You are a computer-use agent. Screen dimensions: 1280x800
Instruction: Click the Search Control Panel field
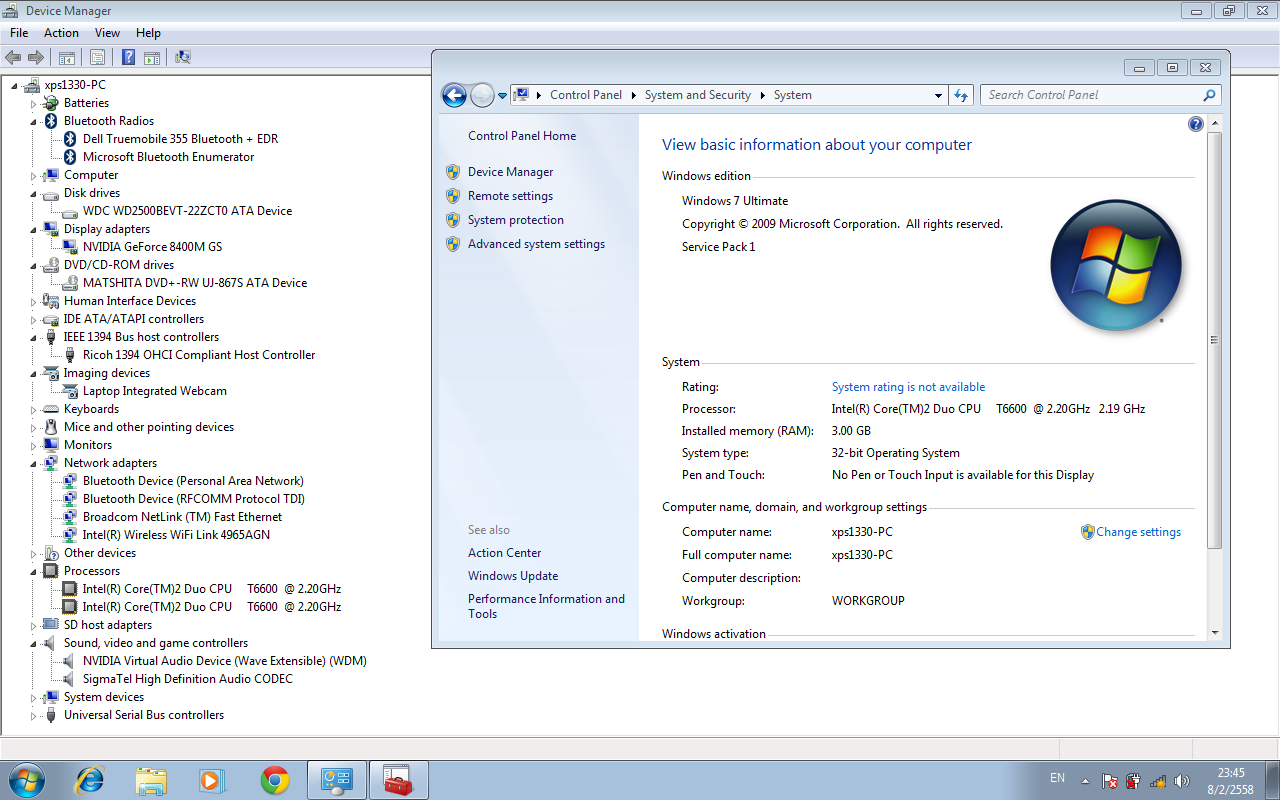click(x=1100, y=95)
